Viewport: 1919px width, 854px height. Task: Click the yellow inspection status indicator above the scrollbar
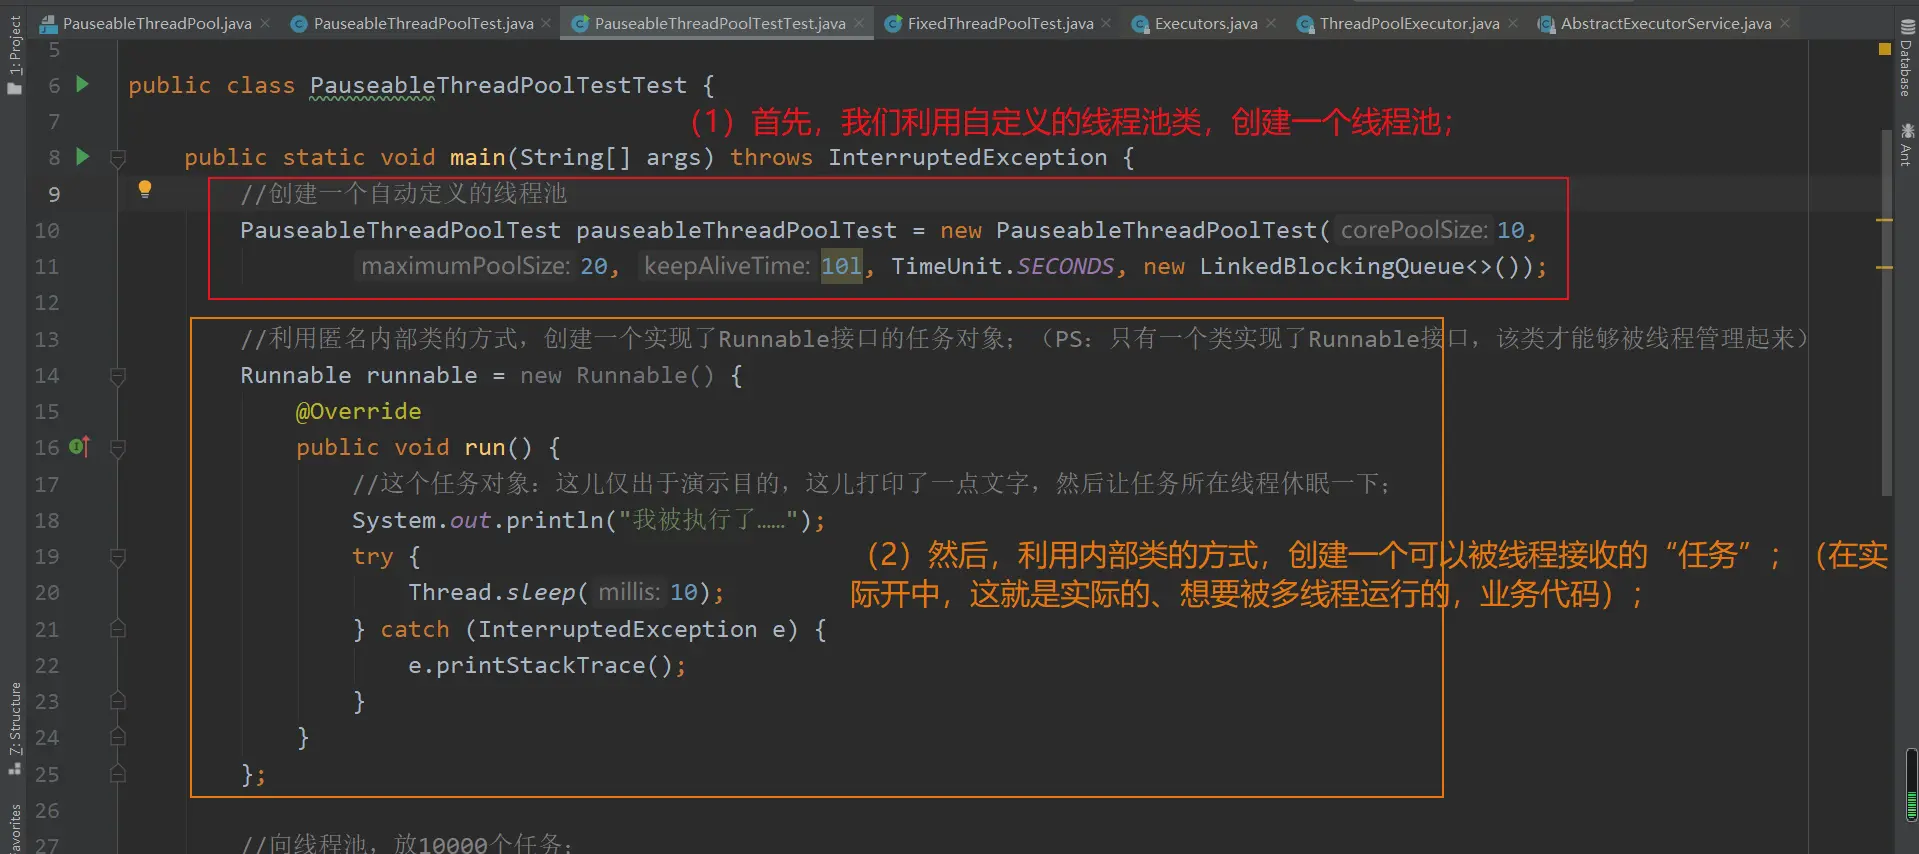[x=1885, y=49]
